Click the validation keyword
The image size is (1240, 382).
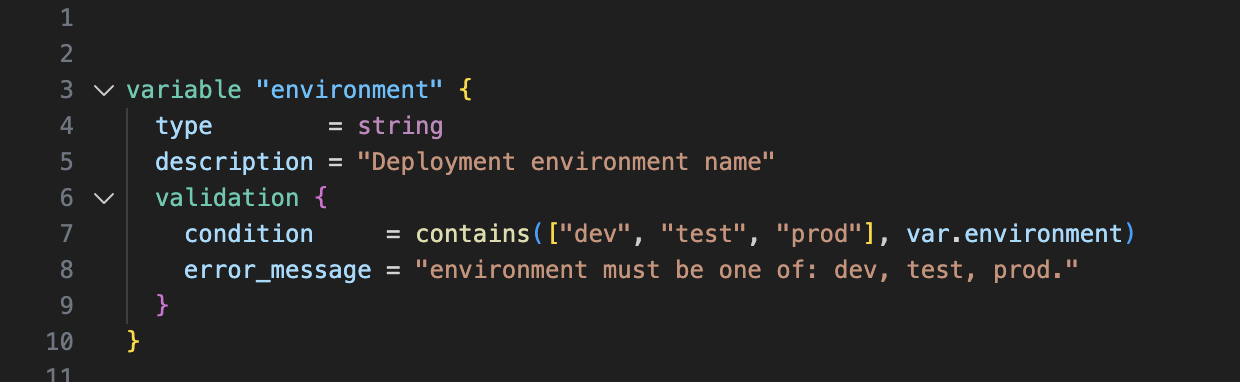coord(227,198)
